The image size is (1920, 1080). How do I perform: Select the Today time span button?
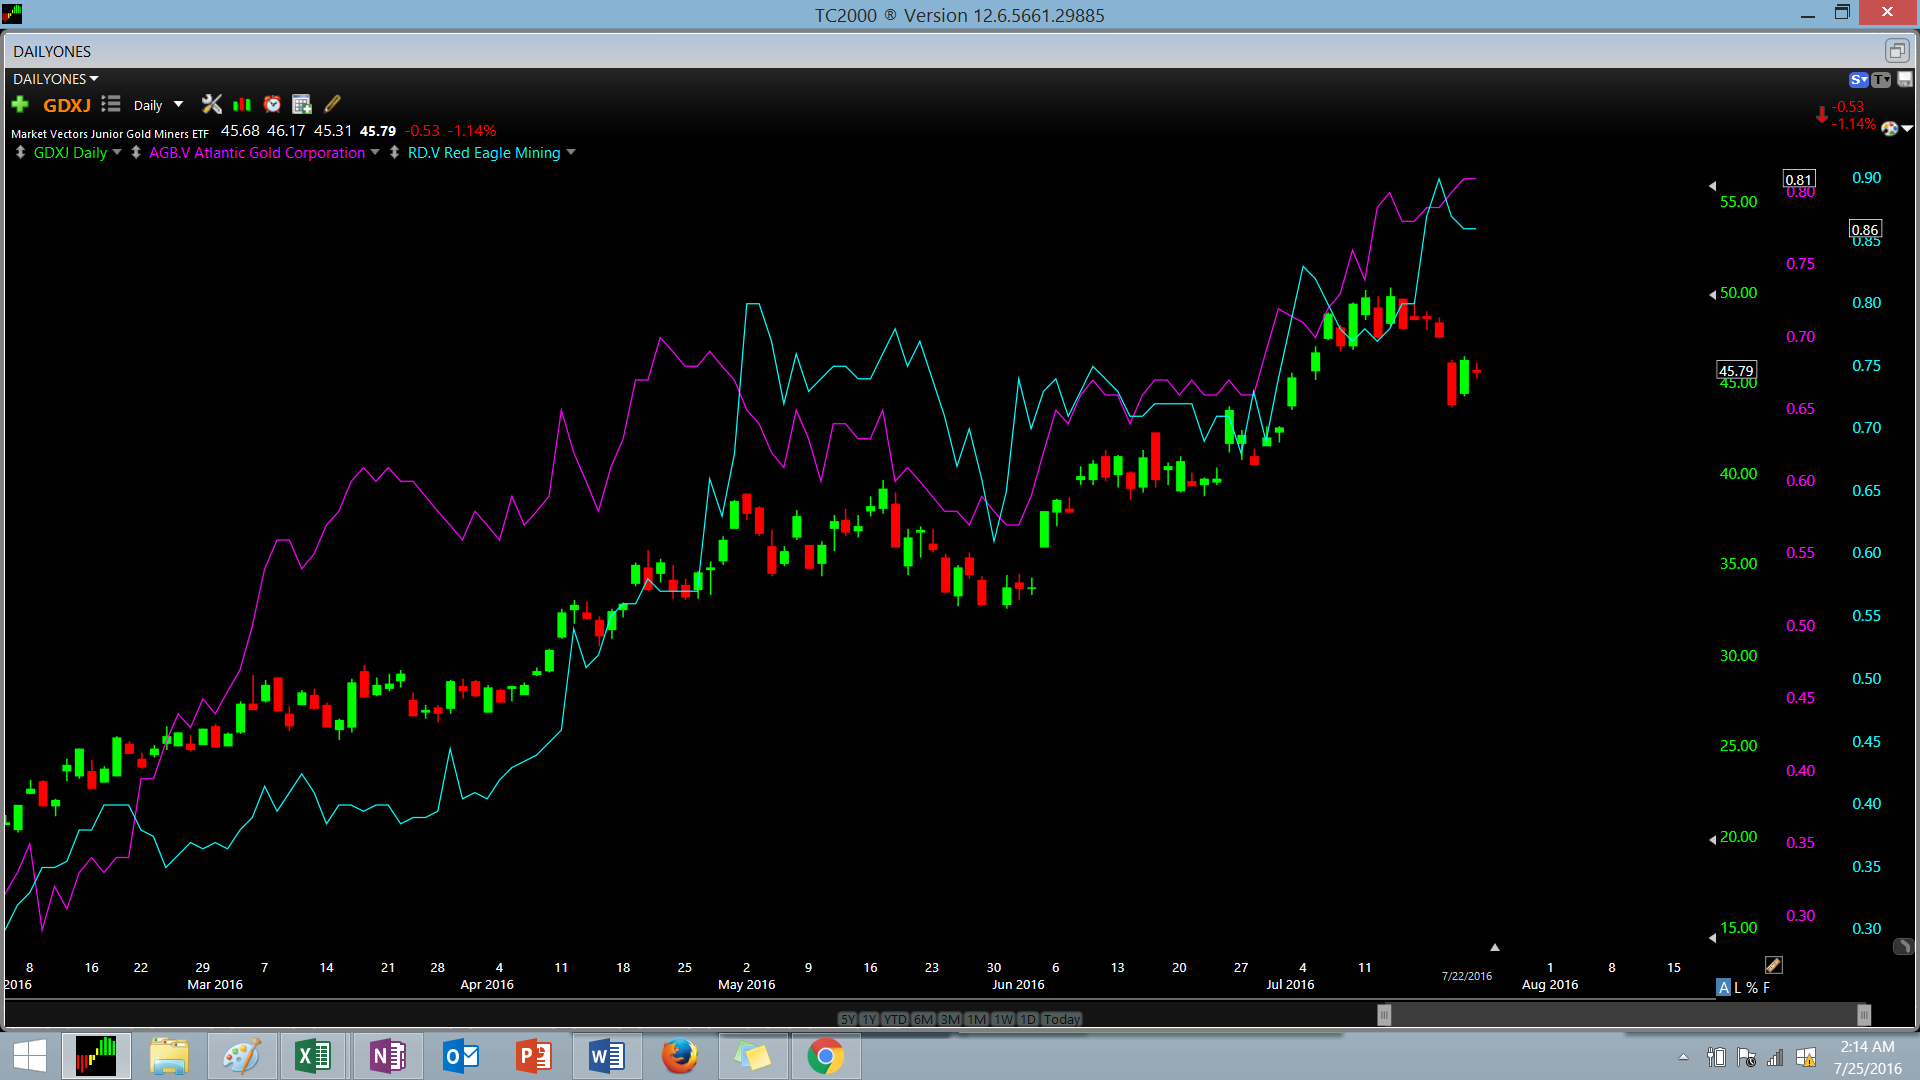(1062, 1019)
